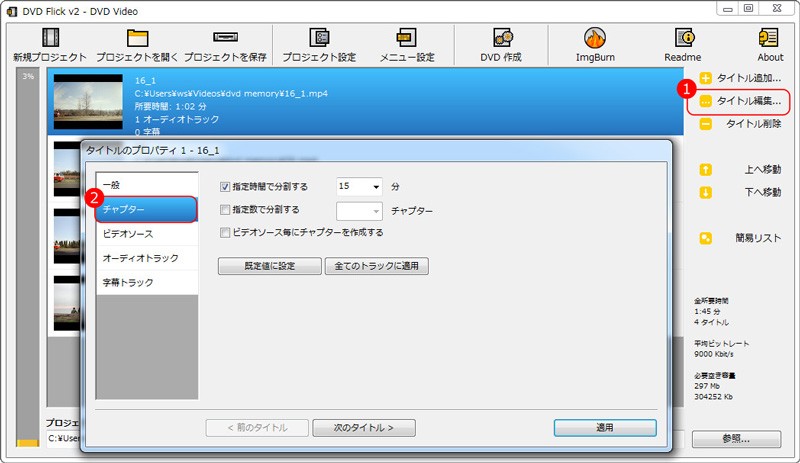Open the チャプター count dropdown
The height and width of the screenshot is (463, 800).
point(359,211)
